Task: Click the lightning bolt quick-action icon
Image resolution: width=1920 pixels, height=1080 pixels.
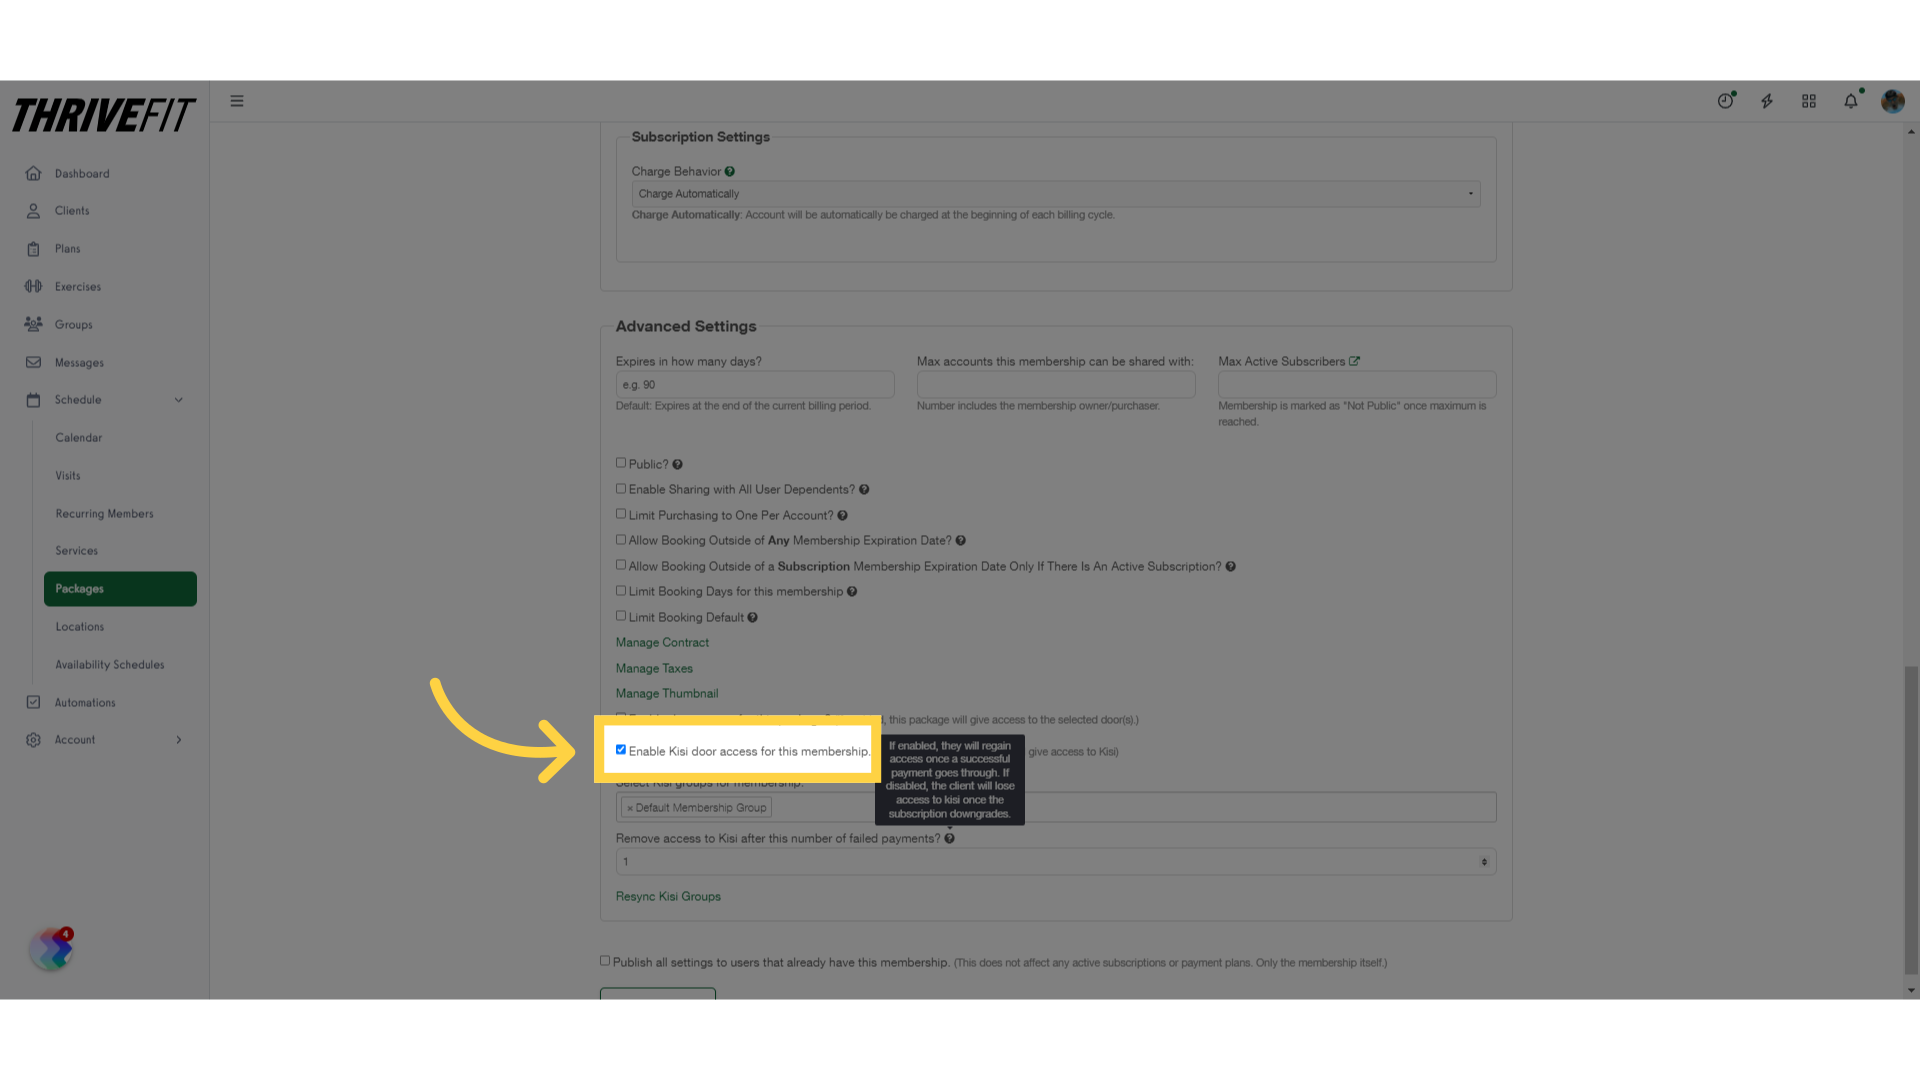Action: [1767, 100]
